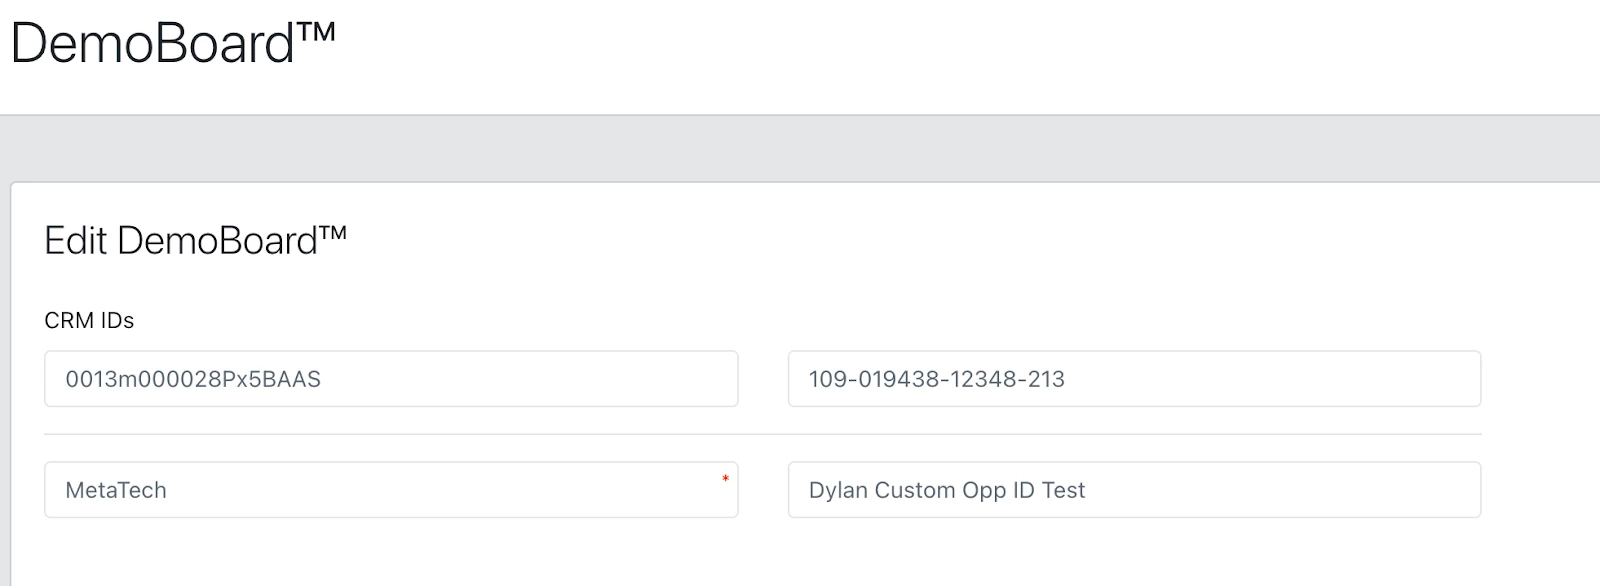Click "213" at the end of second CRM ID
Screen dimensions: 1600x586
(x=1046, y=379)
